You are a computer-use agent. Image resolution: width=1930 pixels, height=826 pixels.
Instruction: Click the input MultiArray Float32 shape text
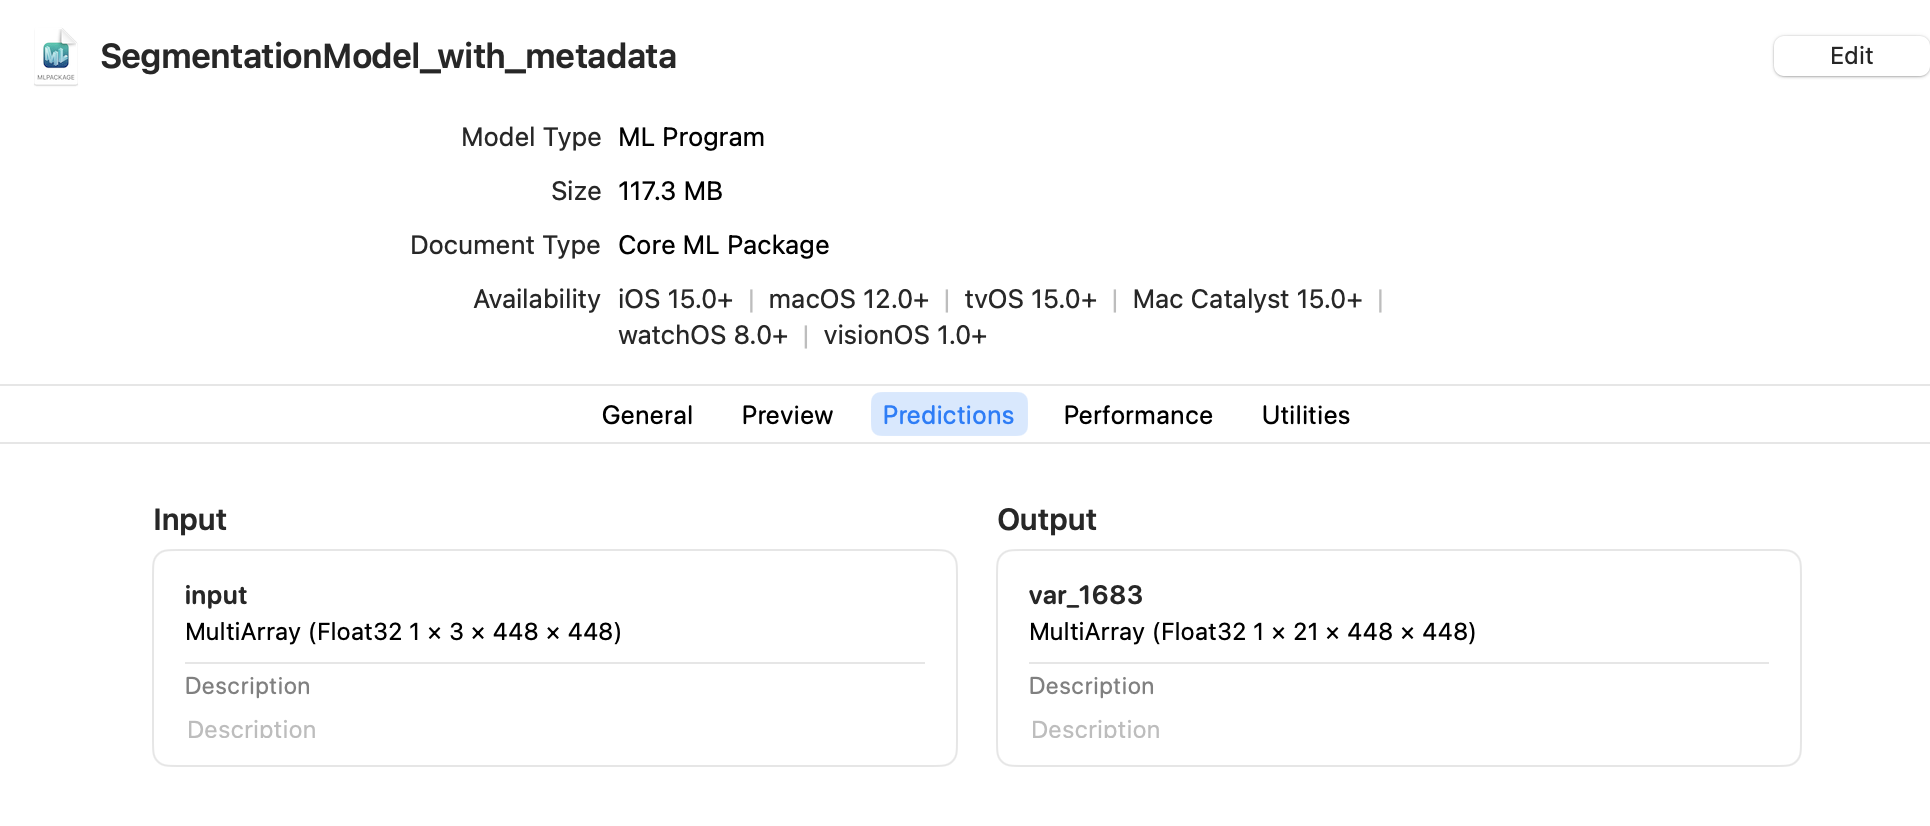(x=403, y=632)
